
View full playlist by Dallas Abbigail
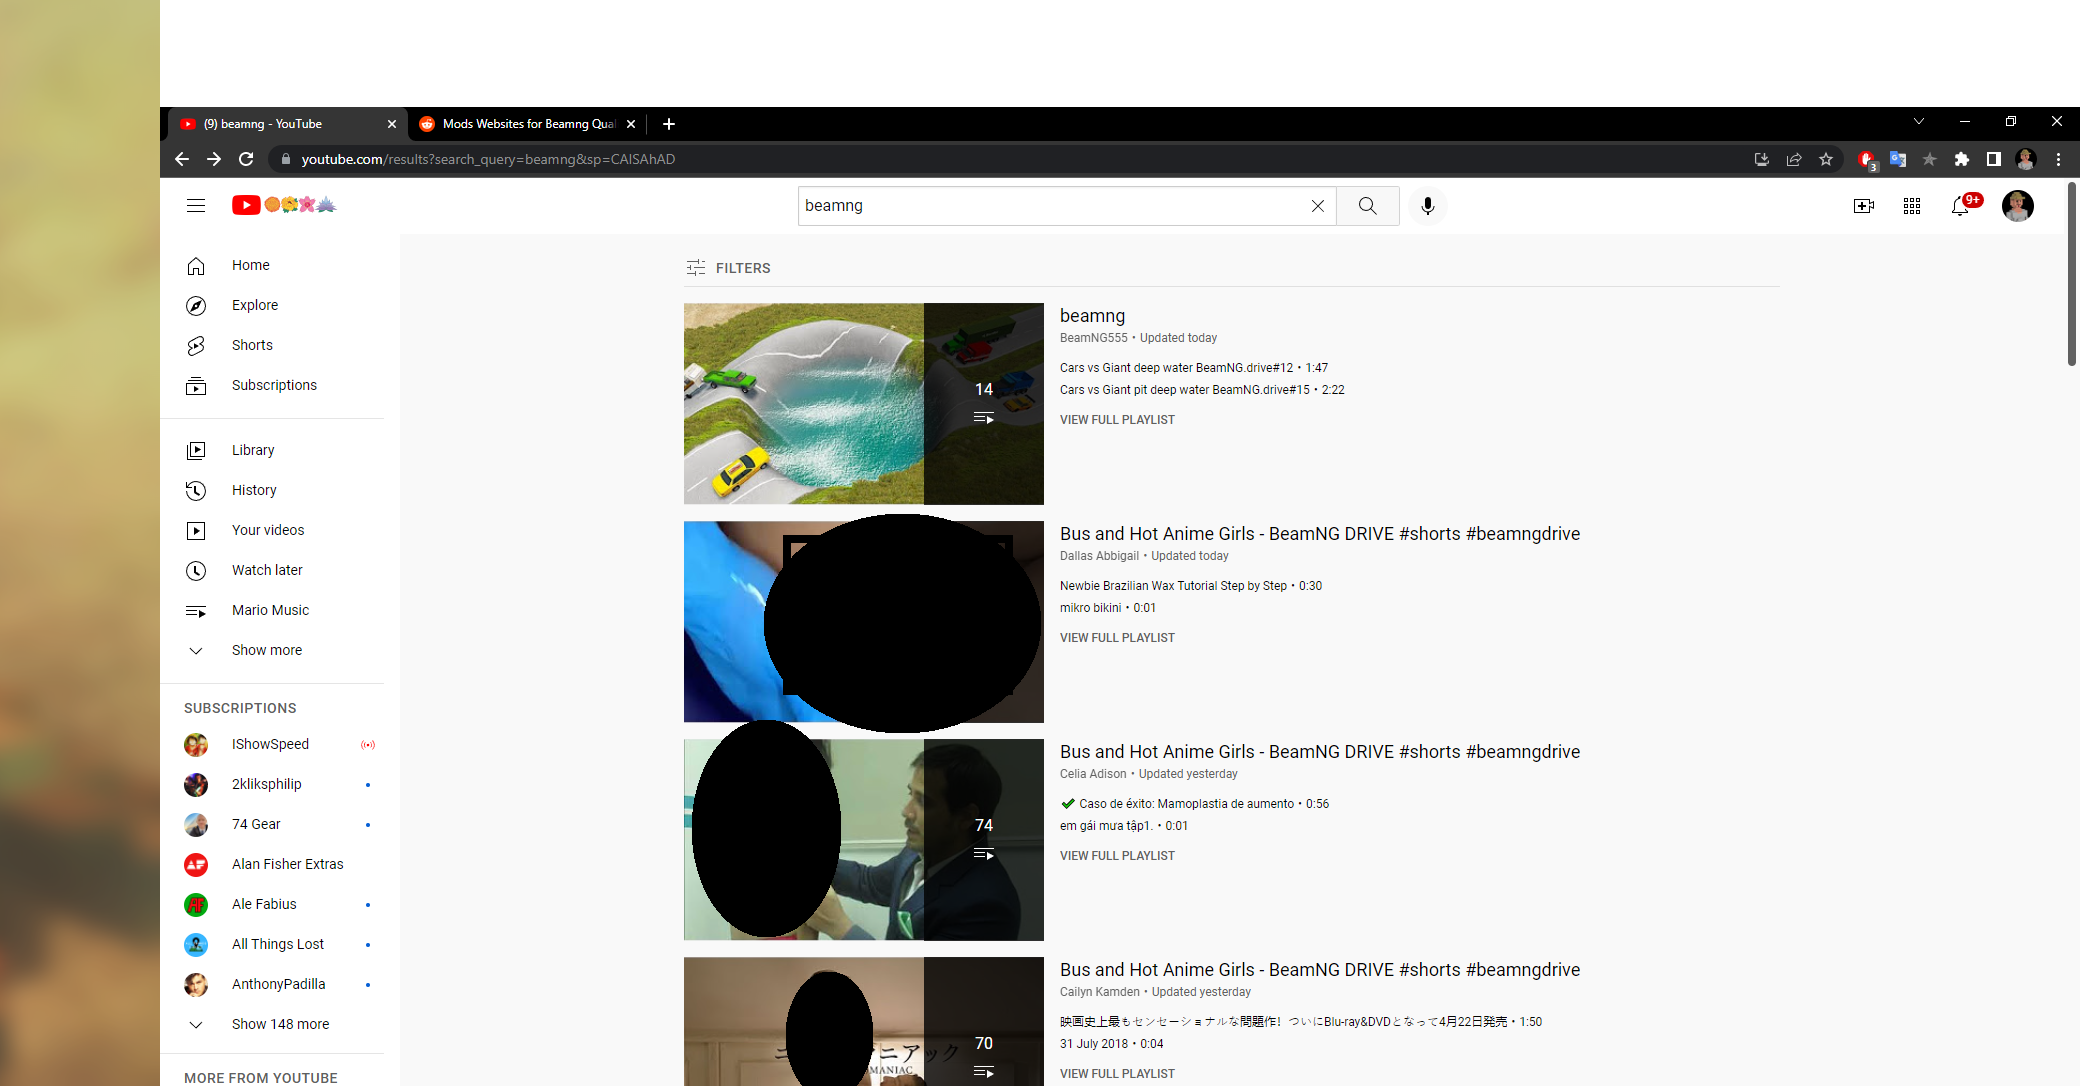pyautogui.click(x=1117, y=638)
